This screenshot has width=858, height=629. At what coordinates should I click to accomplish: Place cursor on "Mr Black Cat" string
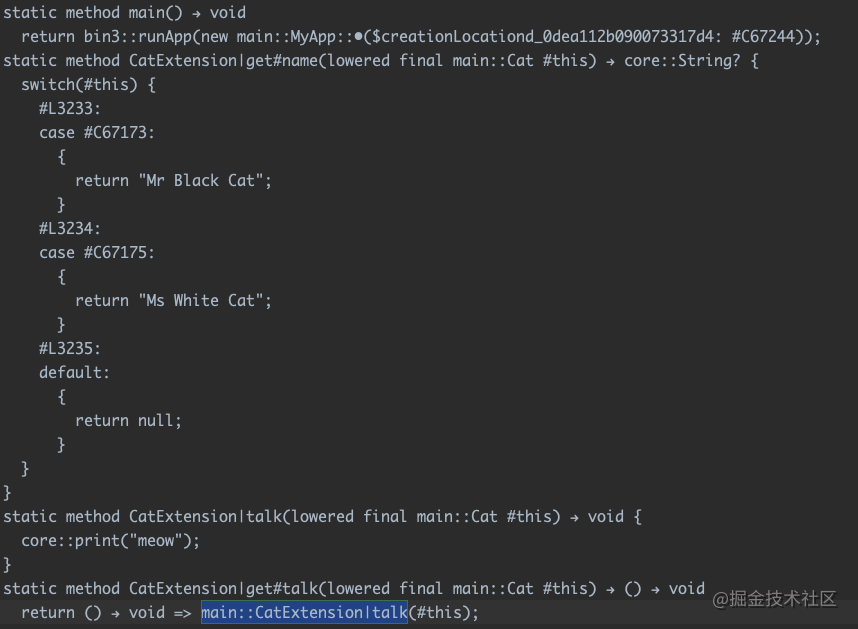point(201,180)
